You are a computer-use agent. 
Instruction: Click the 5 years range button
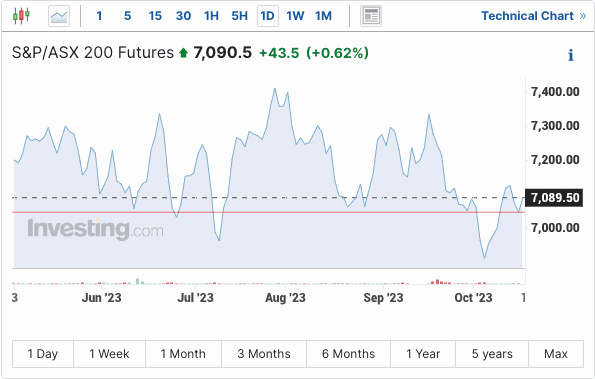coord(492,354)
